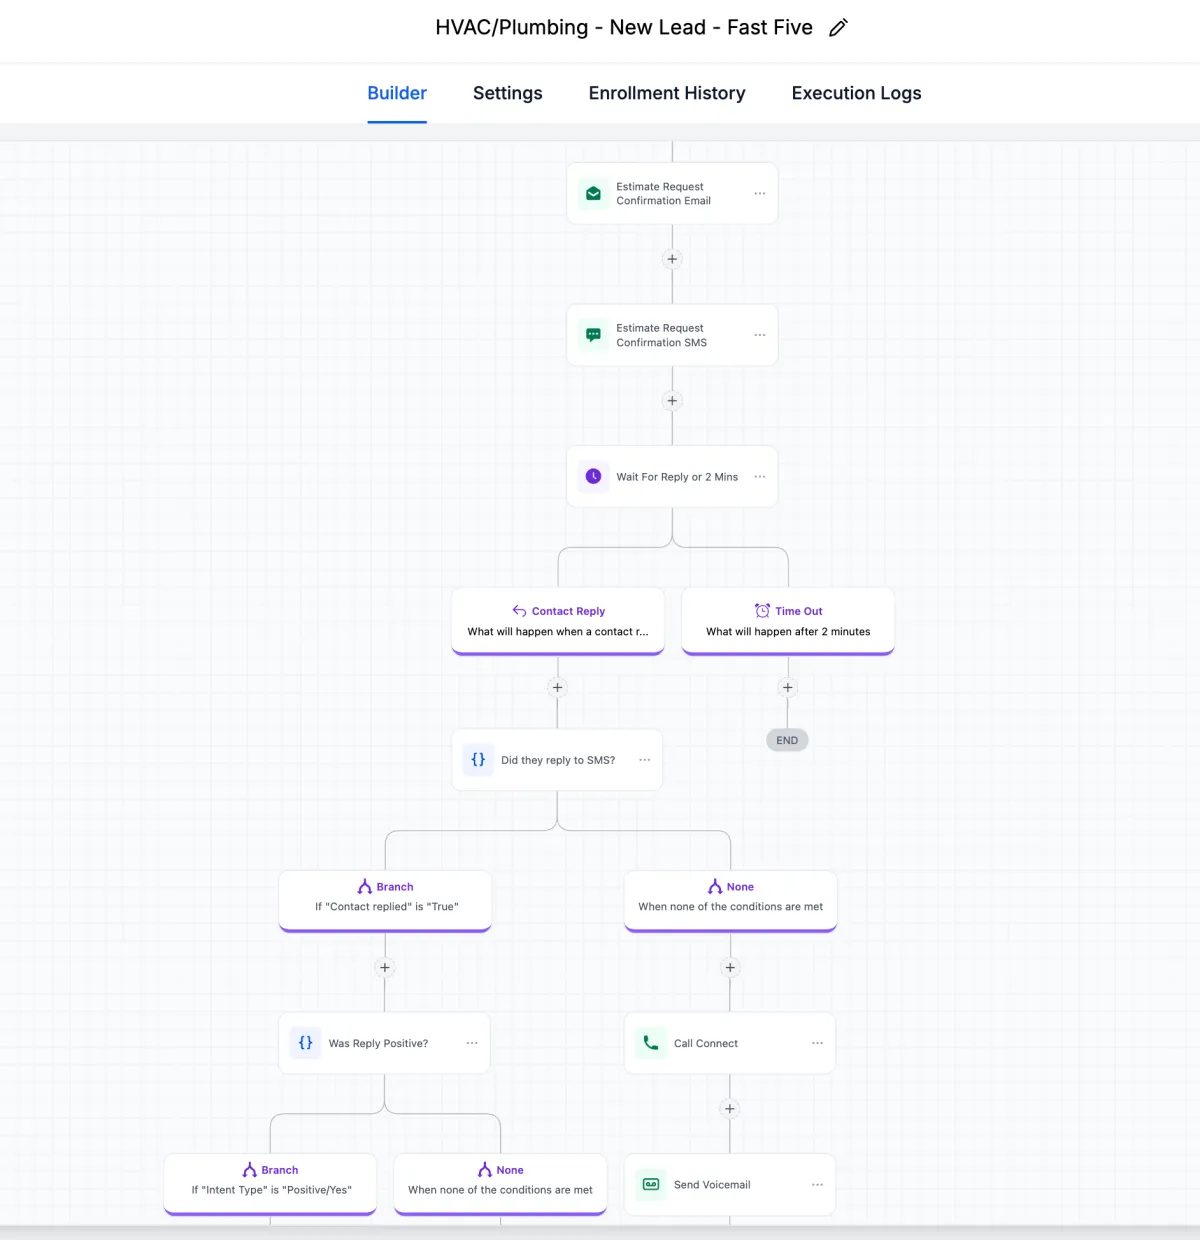This screenshot has width=1200, height=1240.
Task: Add a step after Call Connect
Action: click(730, 1109)
